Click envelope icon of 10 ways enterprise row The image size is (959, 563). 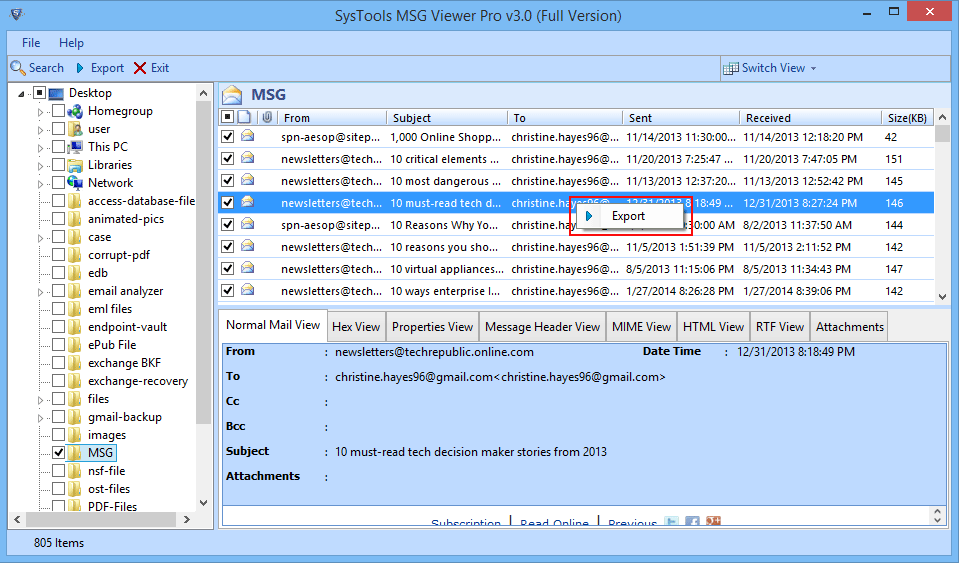tap(248, 290)
